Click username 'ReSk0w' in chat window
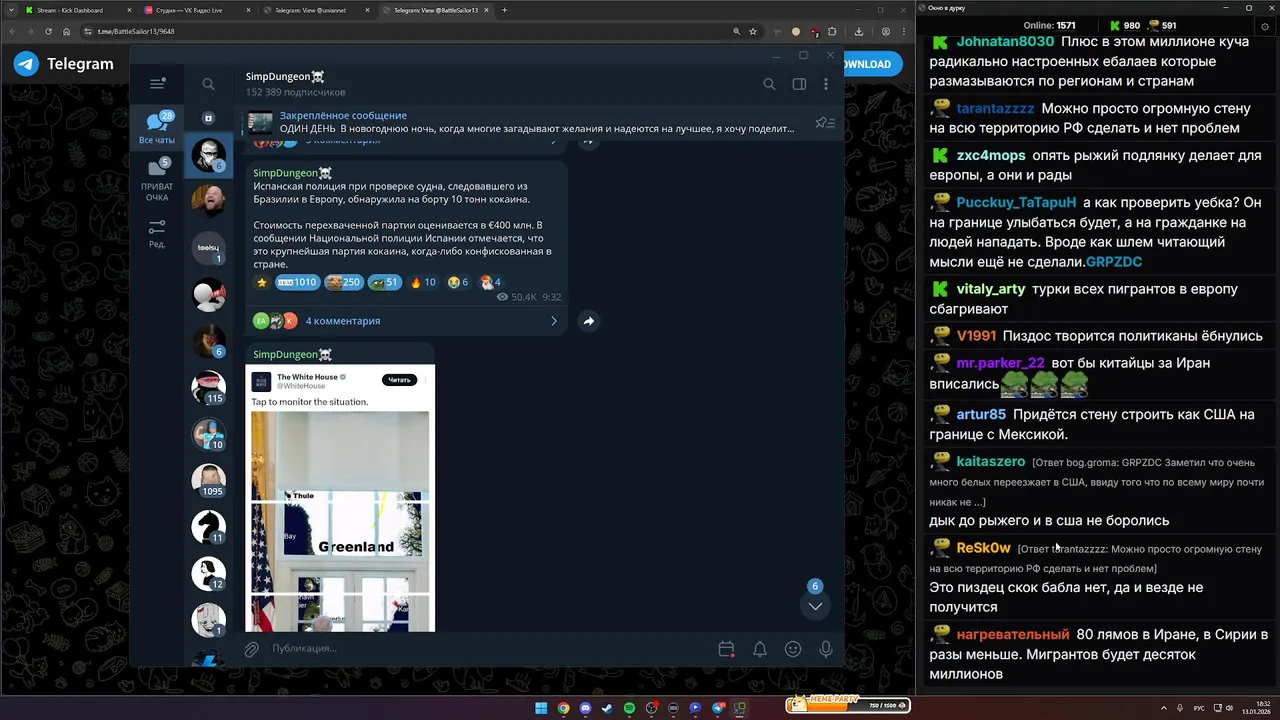 [983, 548]
